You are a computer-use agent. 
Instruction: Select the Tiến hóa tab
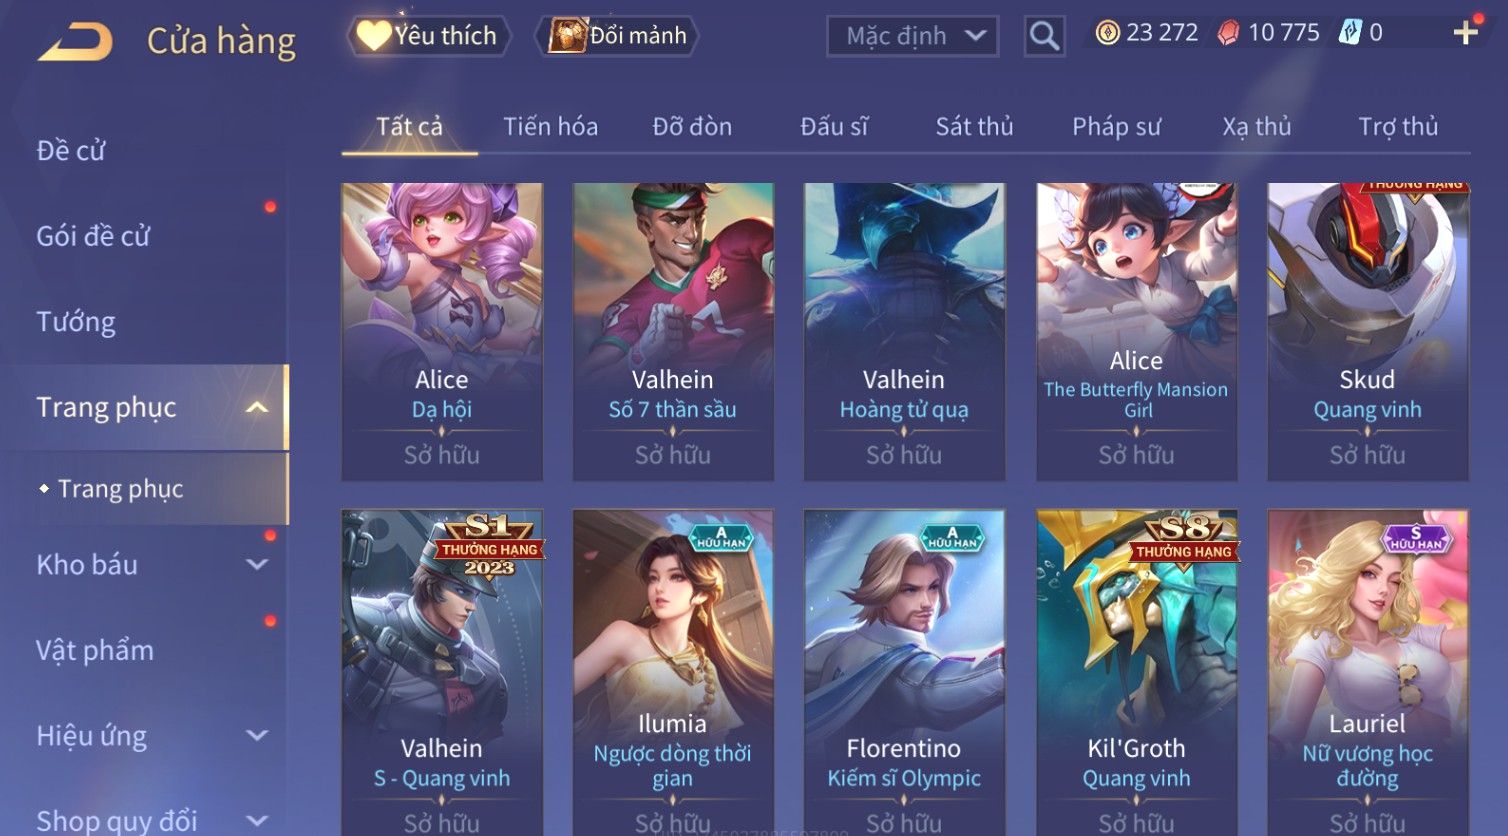pos(550,127)
